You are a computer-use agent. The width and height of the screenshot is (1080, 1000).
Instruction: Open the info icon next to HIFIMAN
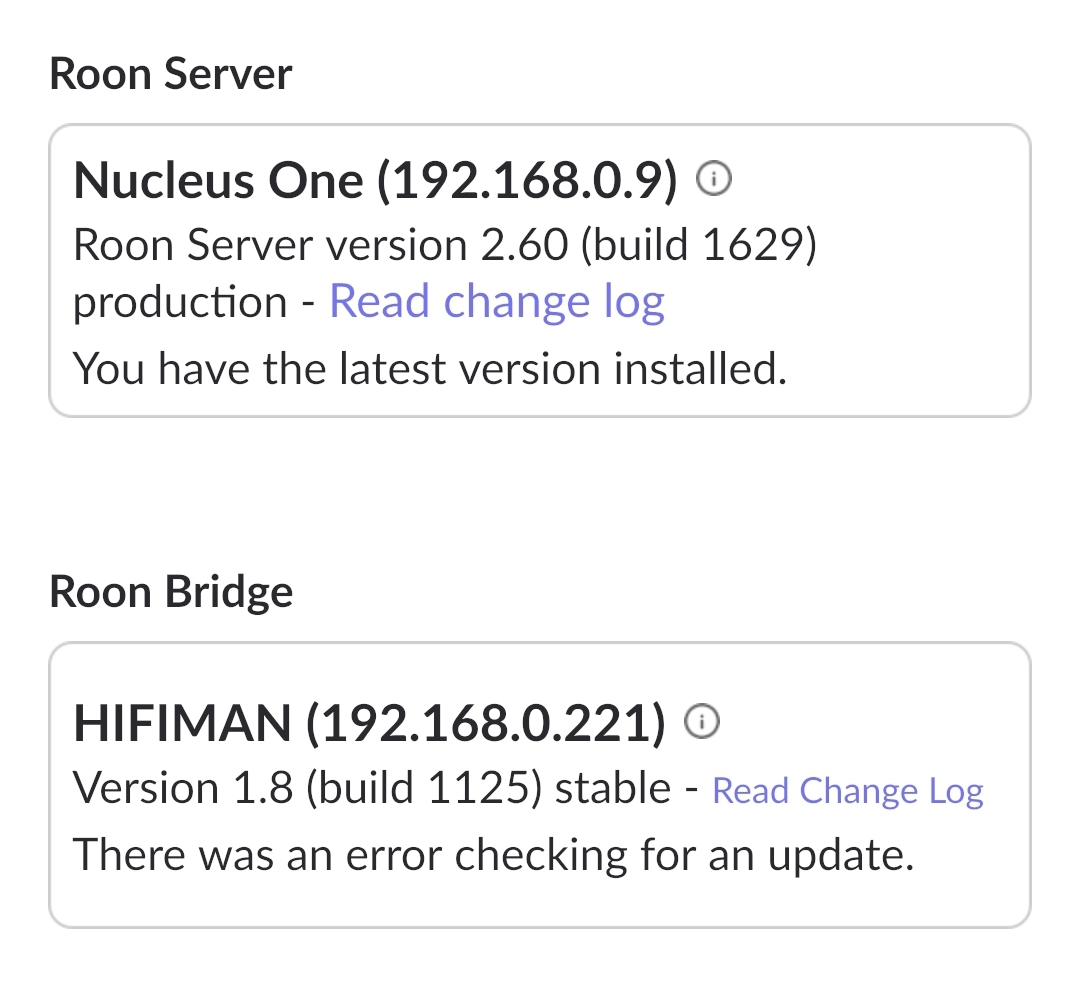click(x=702, y=721)
